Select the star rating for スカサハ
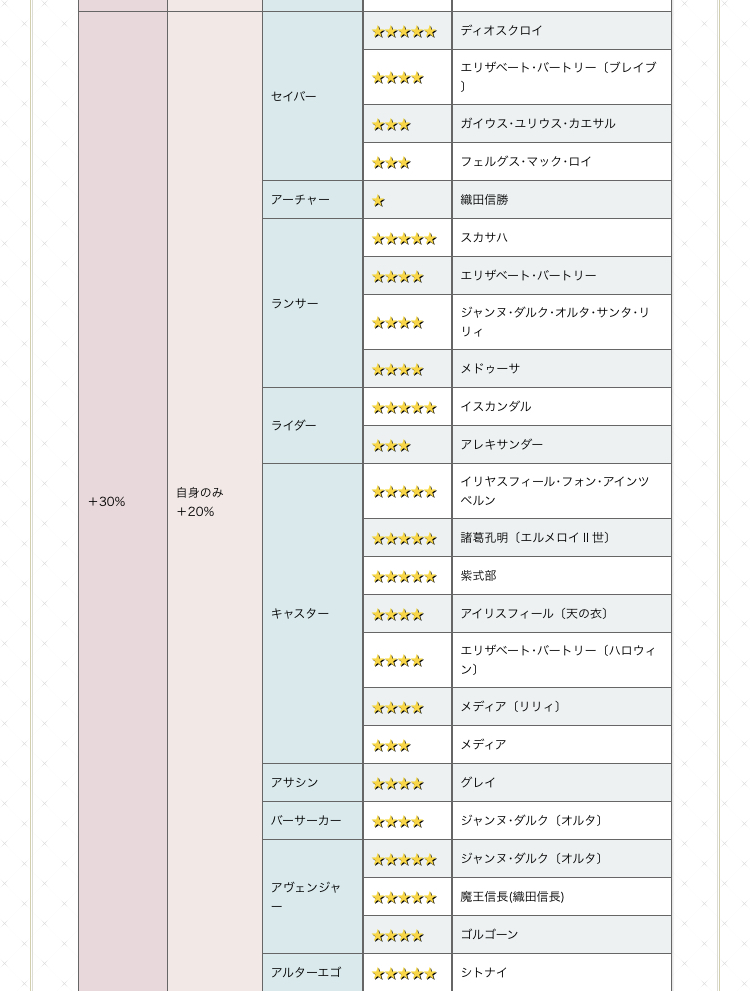The width and height of the screenshot is (750, 991). point(404,239)
